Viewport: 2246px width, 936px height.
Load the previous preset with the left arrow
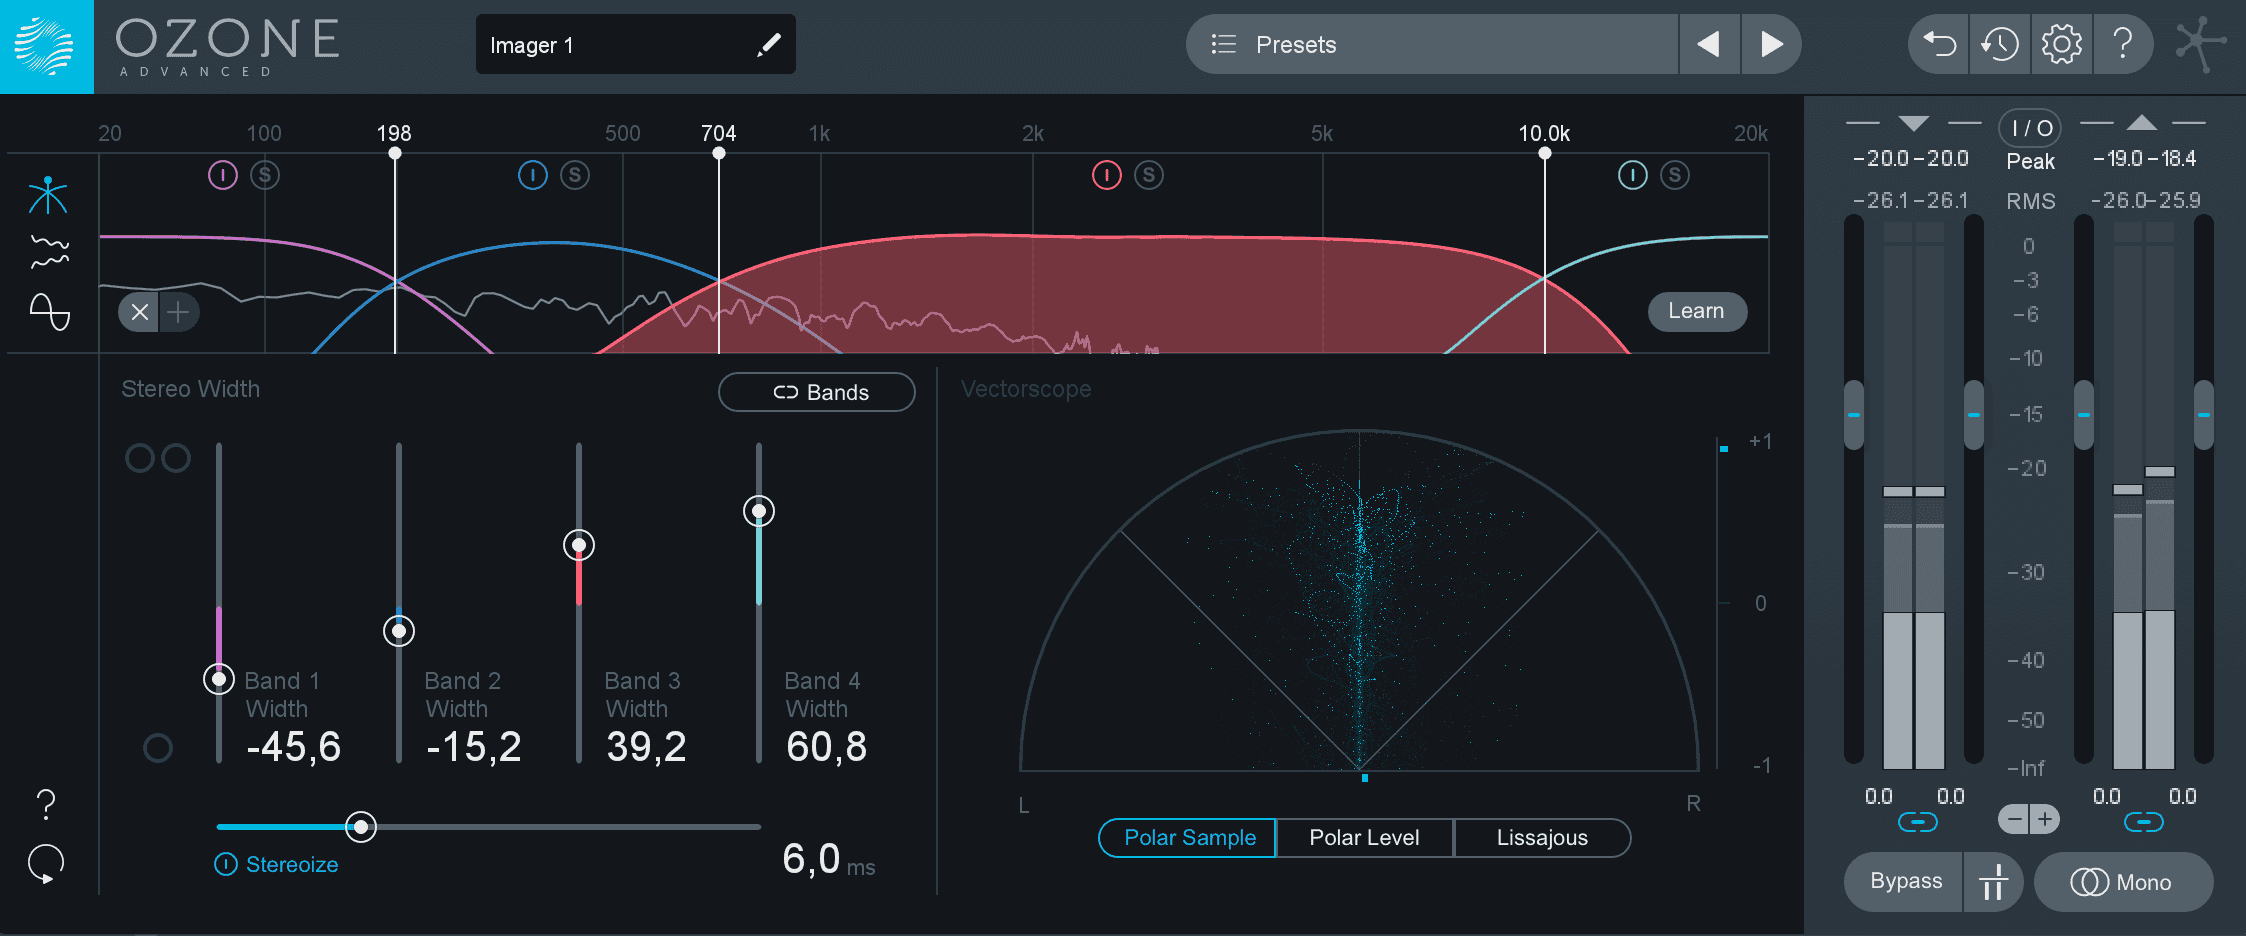click(1709, 44)
